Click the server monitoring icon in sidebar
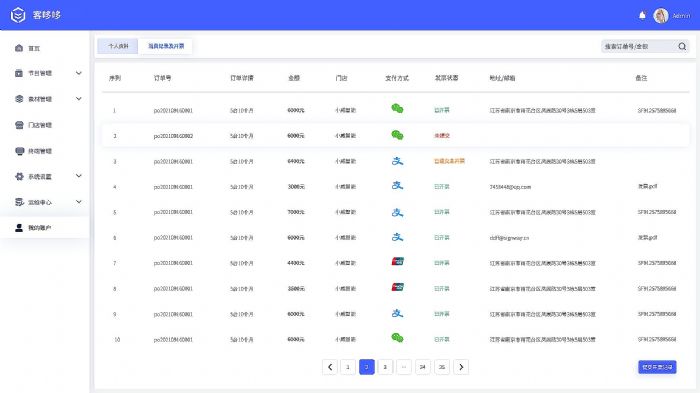 (19, 202)
